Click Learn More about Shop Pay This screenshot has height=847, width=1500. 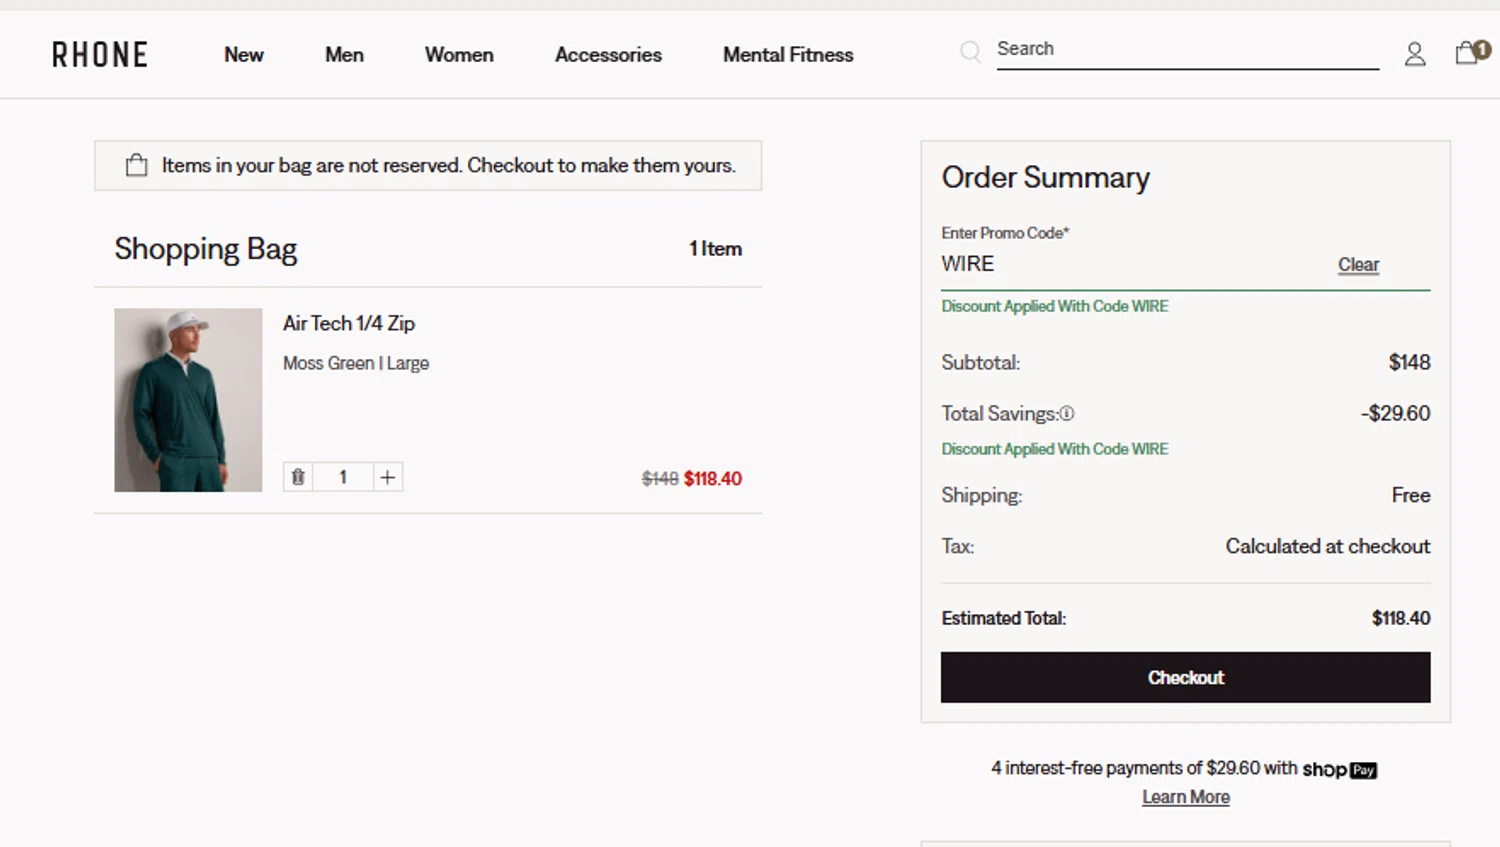pos(1186,797)
